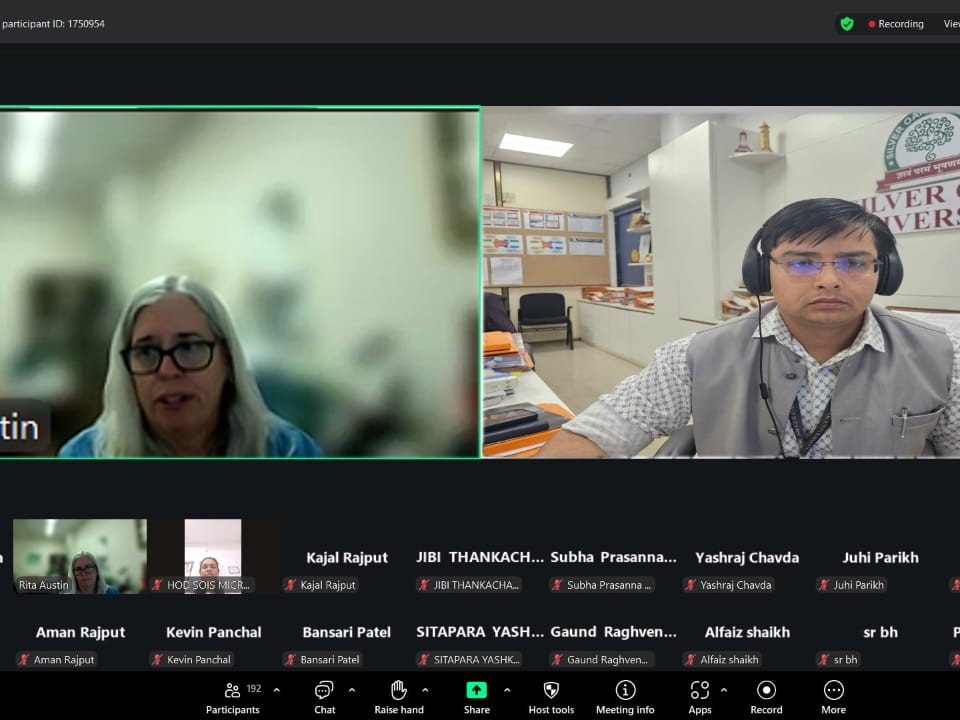
Task: Click Kajal Rajput's muted microphone icon
Action: tap(291, 585)
